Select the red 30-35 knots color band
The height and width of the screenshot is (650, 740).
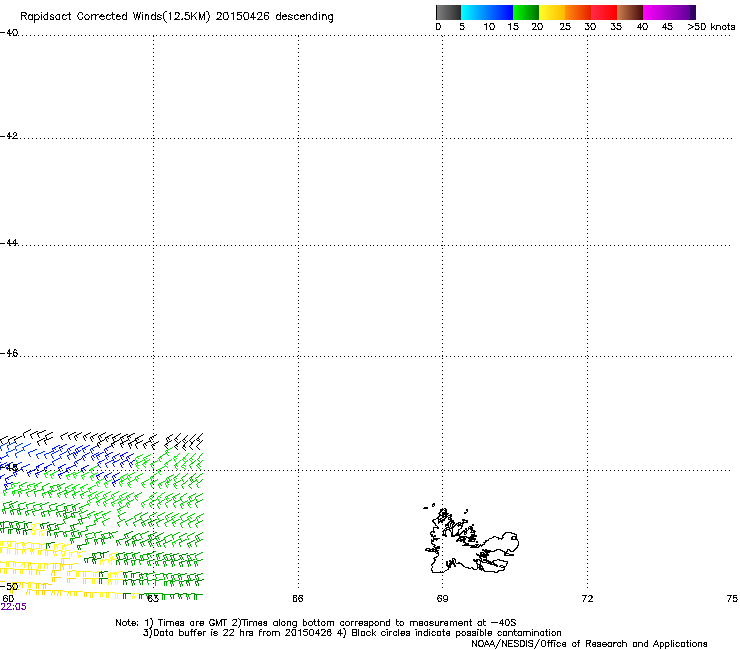point(604,12)
